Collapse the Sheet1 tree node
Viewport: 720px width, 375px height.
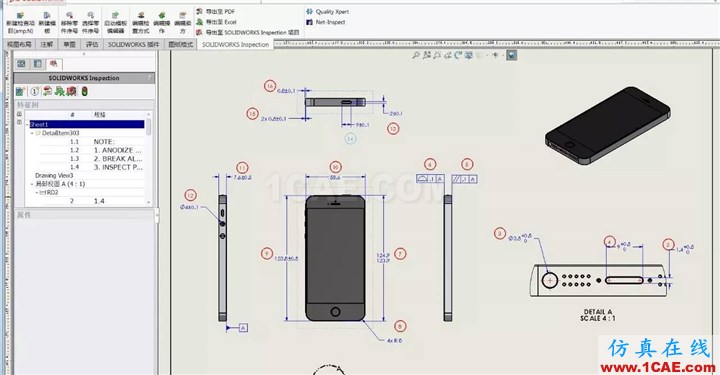28,124
